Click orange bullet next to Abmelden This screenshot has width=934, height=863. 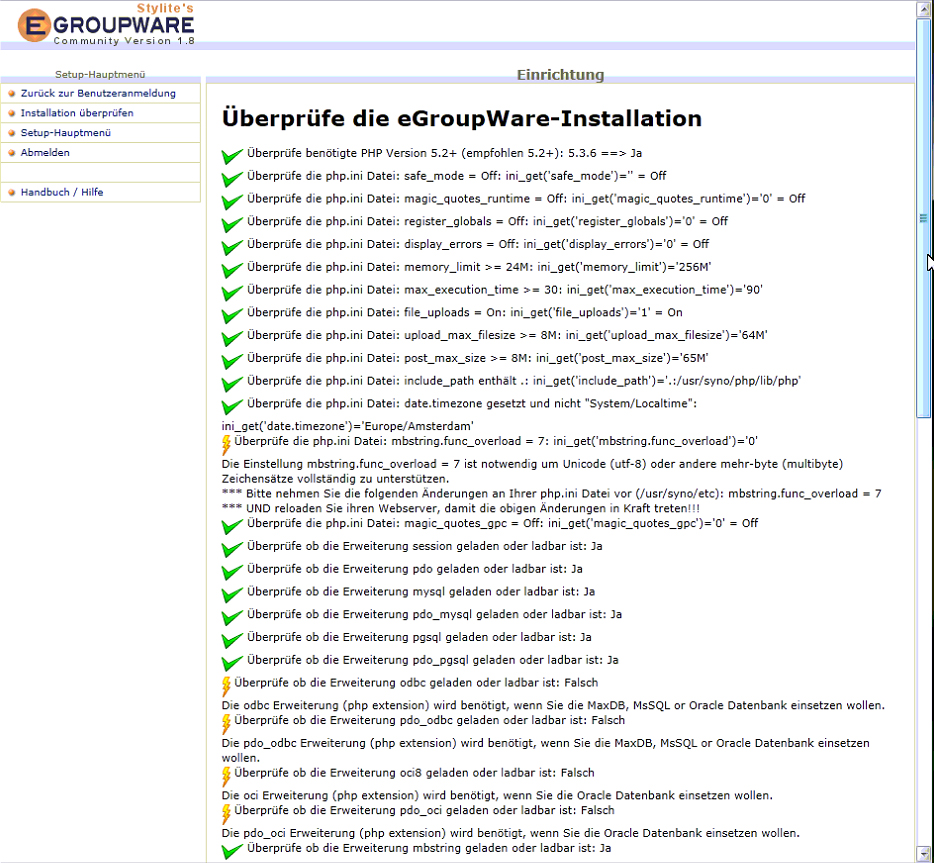click(12, 153)
